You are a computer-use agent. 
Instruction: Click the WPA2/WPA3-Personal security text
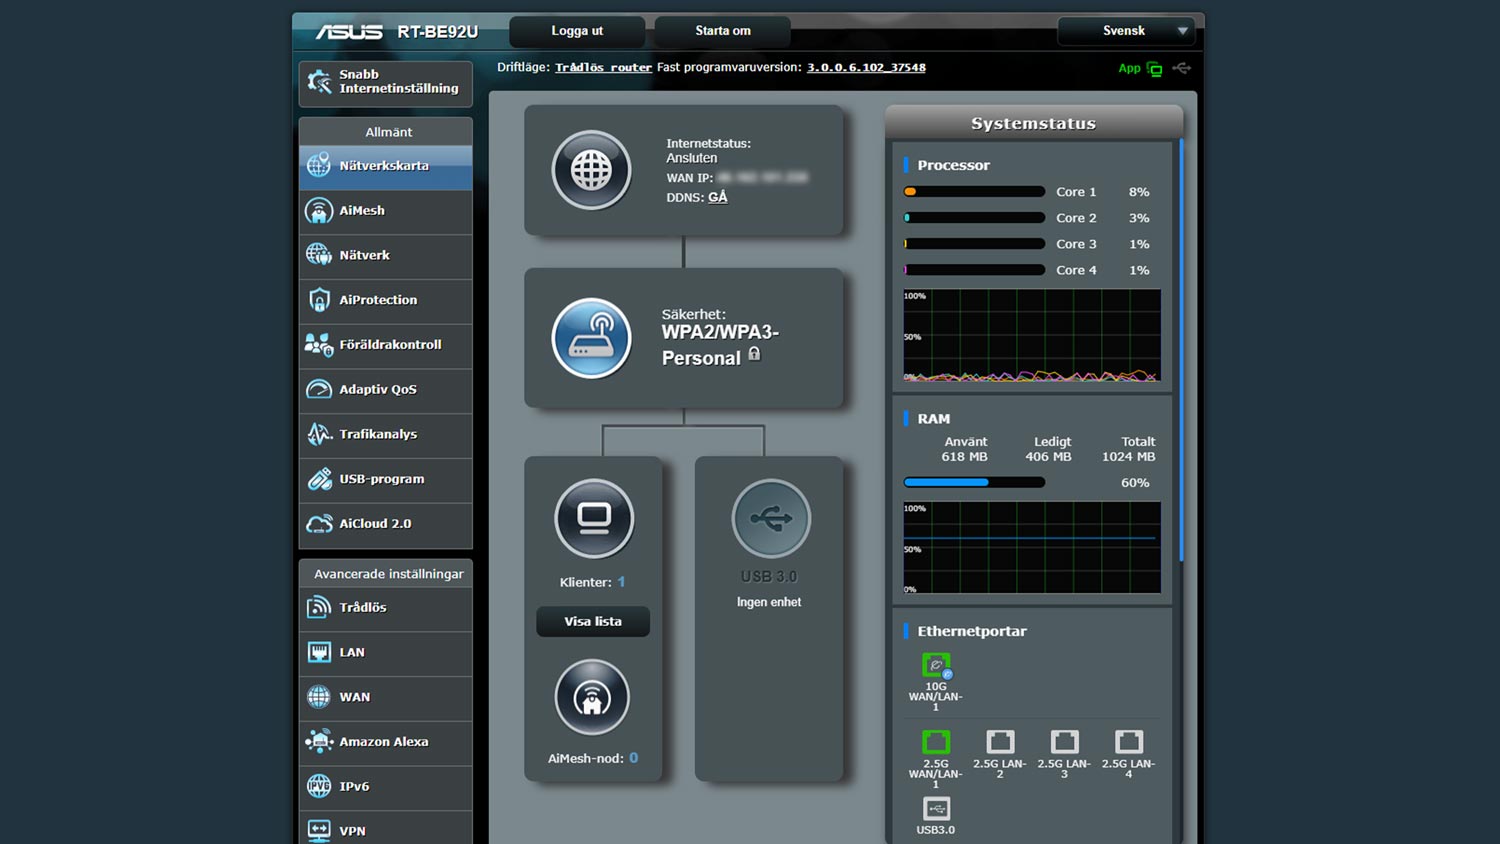click(x=720, y=345)
